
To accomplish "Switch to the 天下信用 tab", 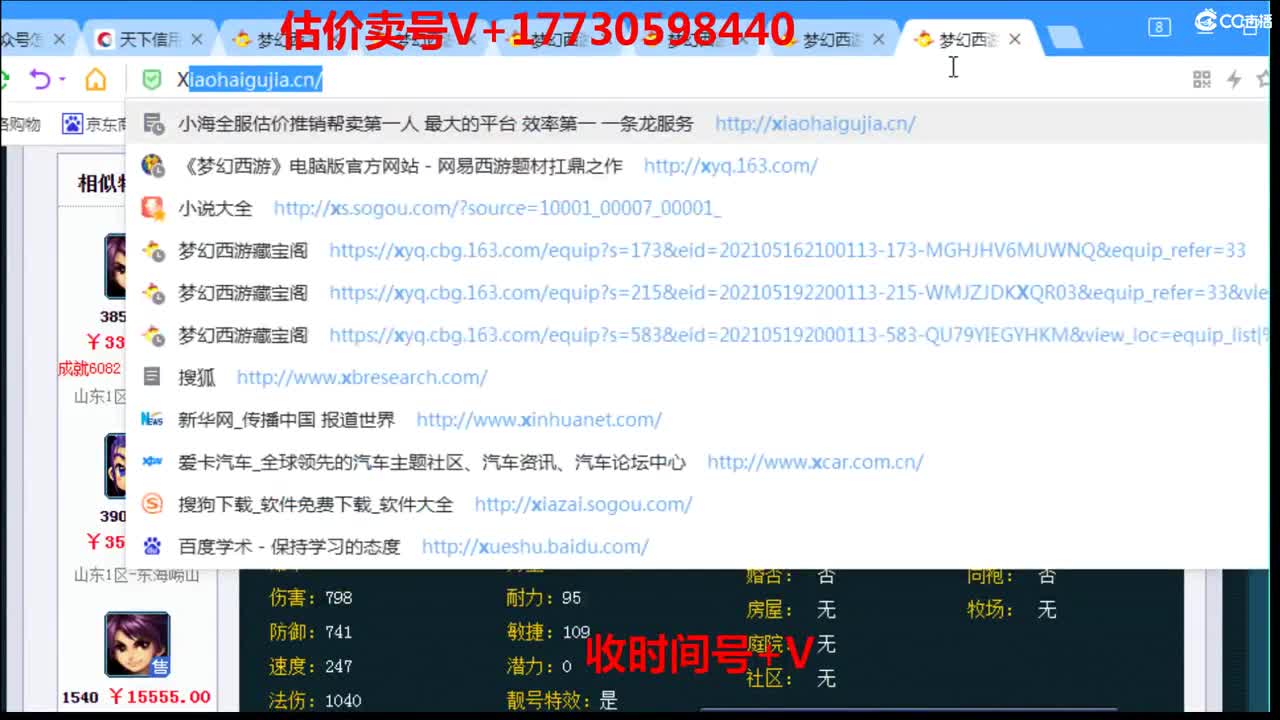I will (149, 40).
